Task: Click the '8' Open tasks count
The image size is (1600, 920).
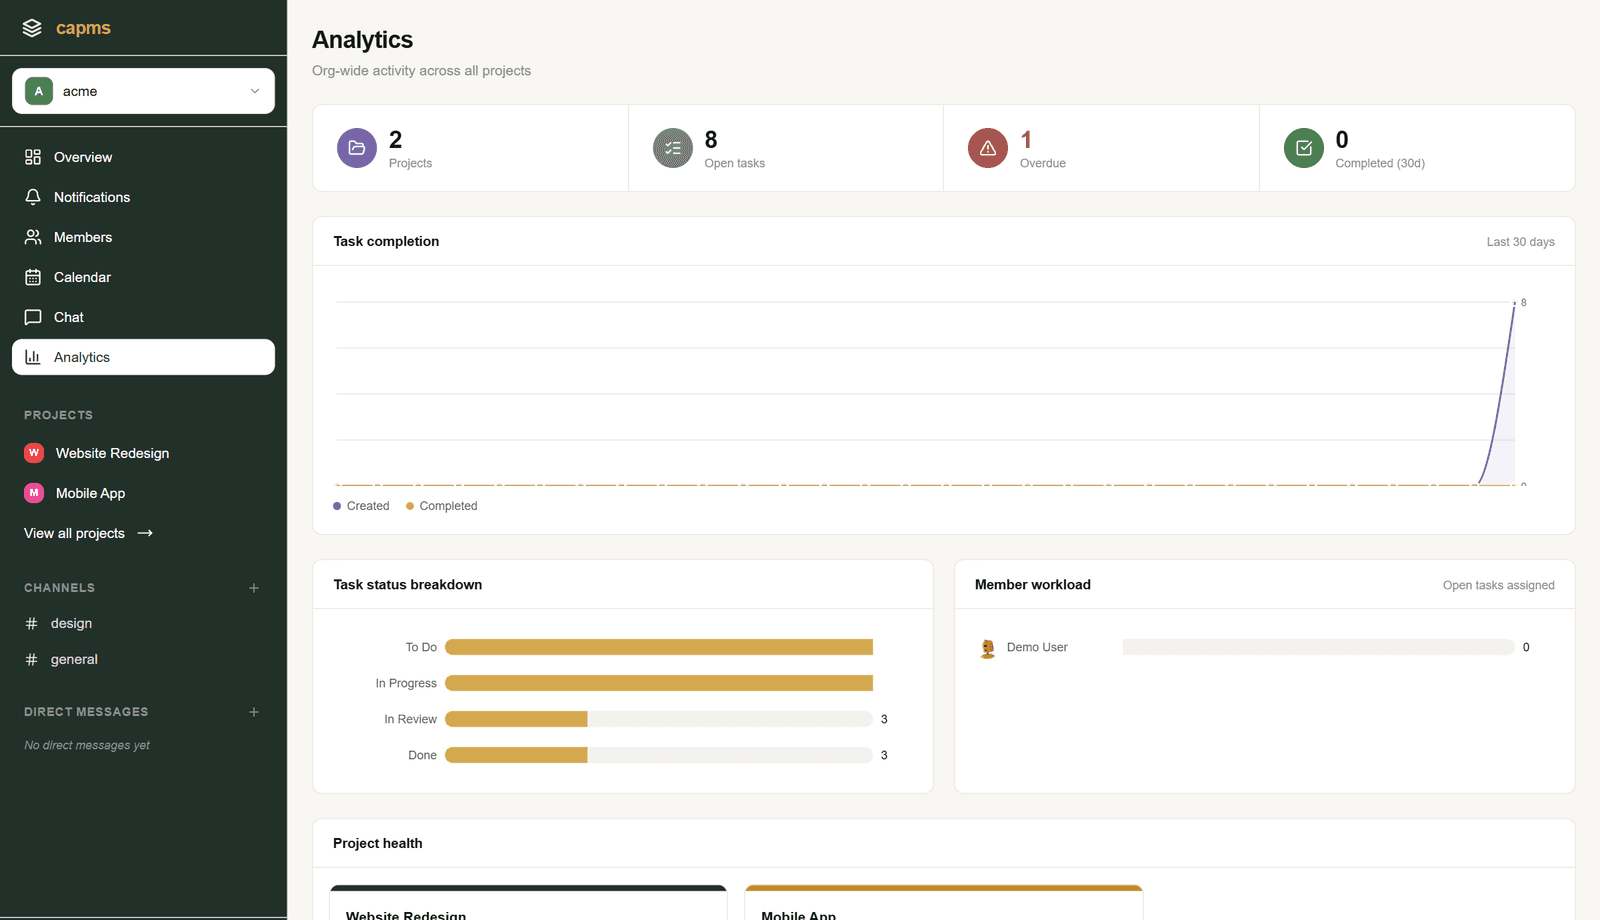Action: coord(711,139)
